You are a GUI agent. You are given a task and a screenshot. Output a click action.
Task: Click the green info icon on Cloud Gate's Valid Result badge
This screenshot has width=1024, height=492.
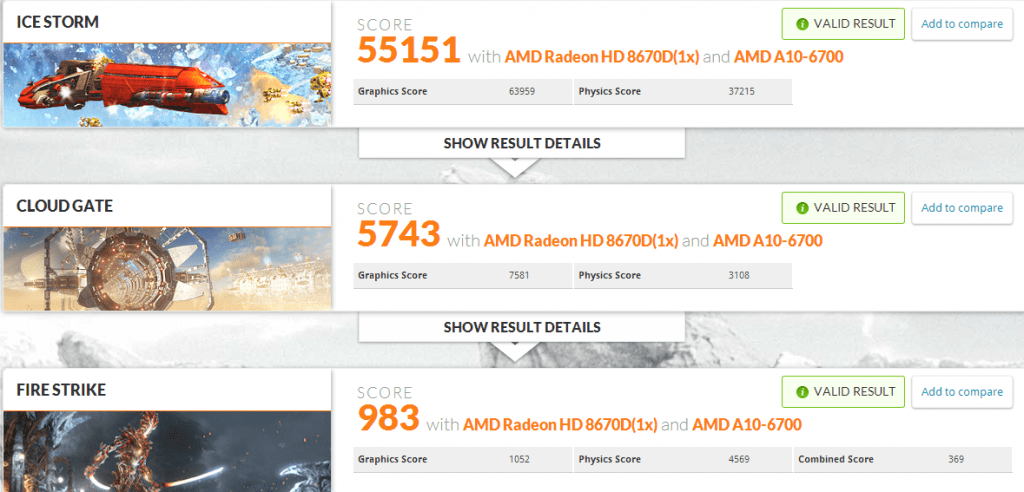(x=802, y=208)
